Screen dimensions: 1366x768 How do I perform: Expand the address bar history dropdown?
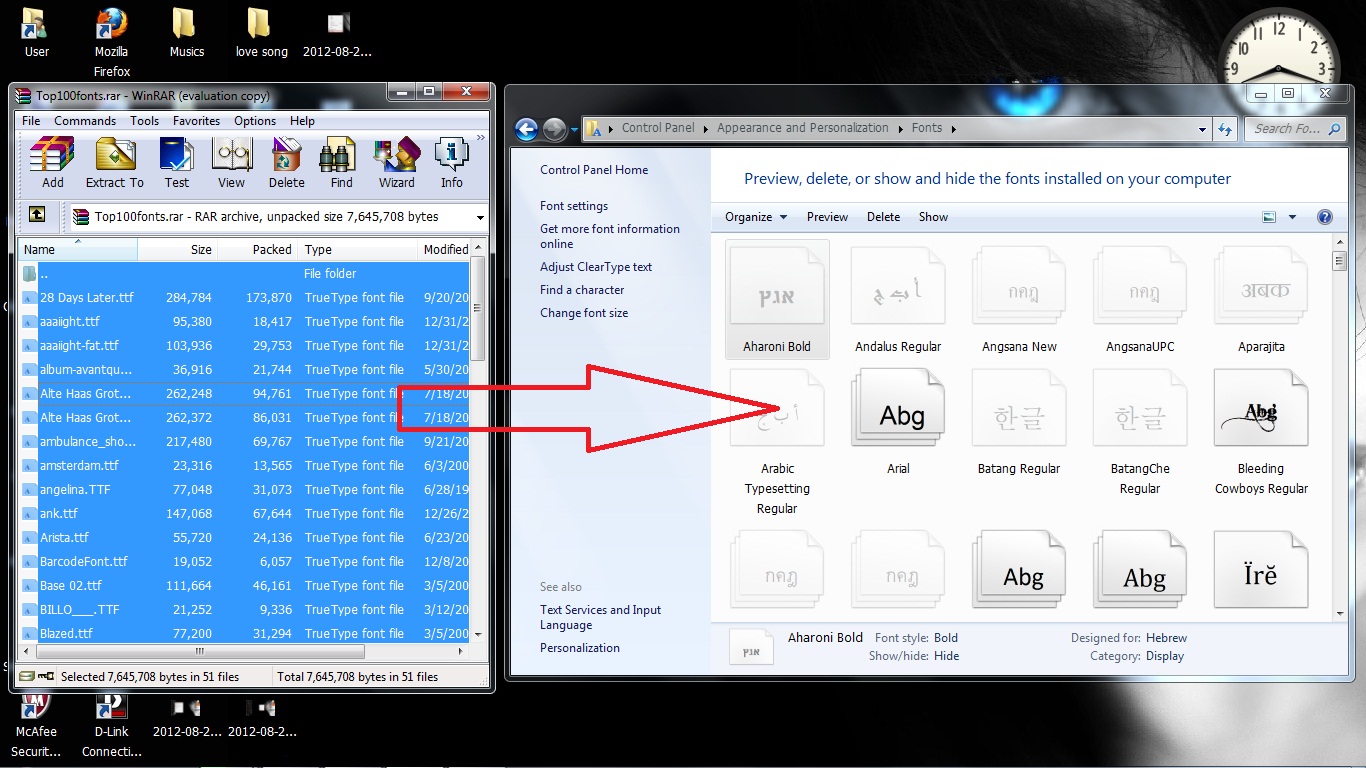pos(1202,129)
